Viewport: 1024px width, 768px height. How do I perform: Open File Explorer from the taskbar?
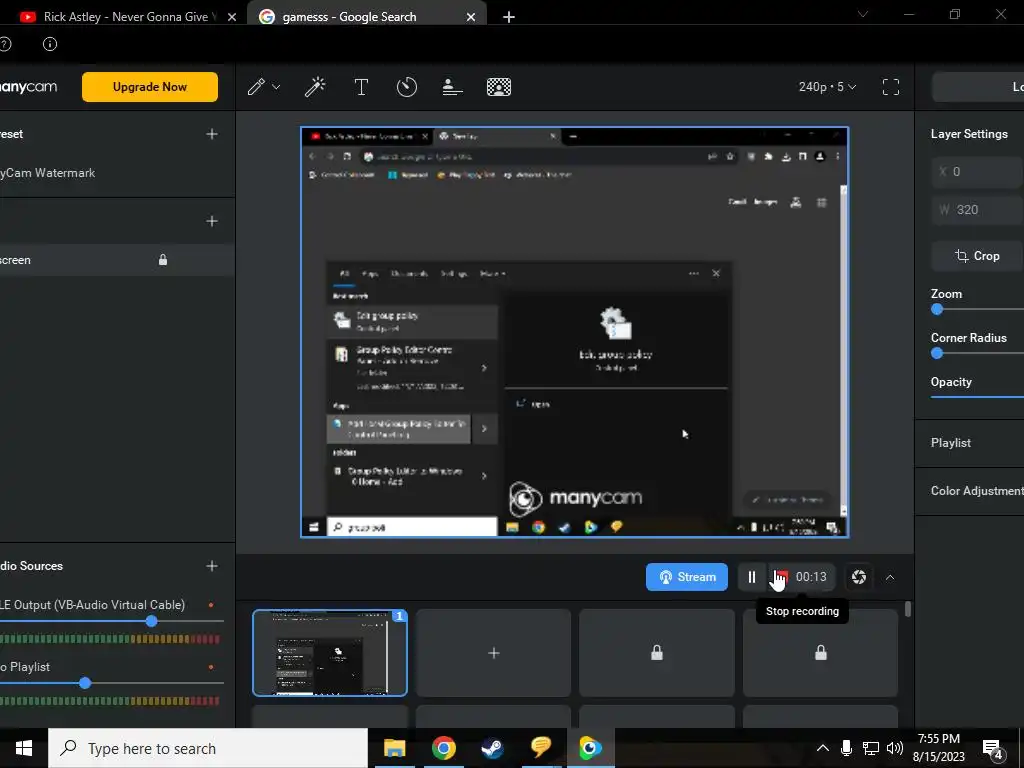394,748
